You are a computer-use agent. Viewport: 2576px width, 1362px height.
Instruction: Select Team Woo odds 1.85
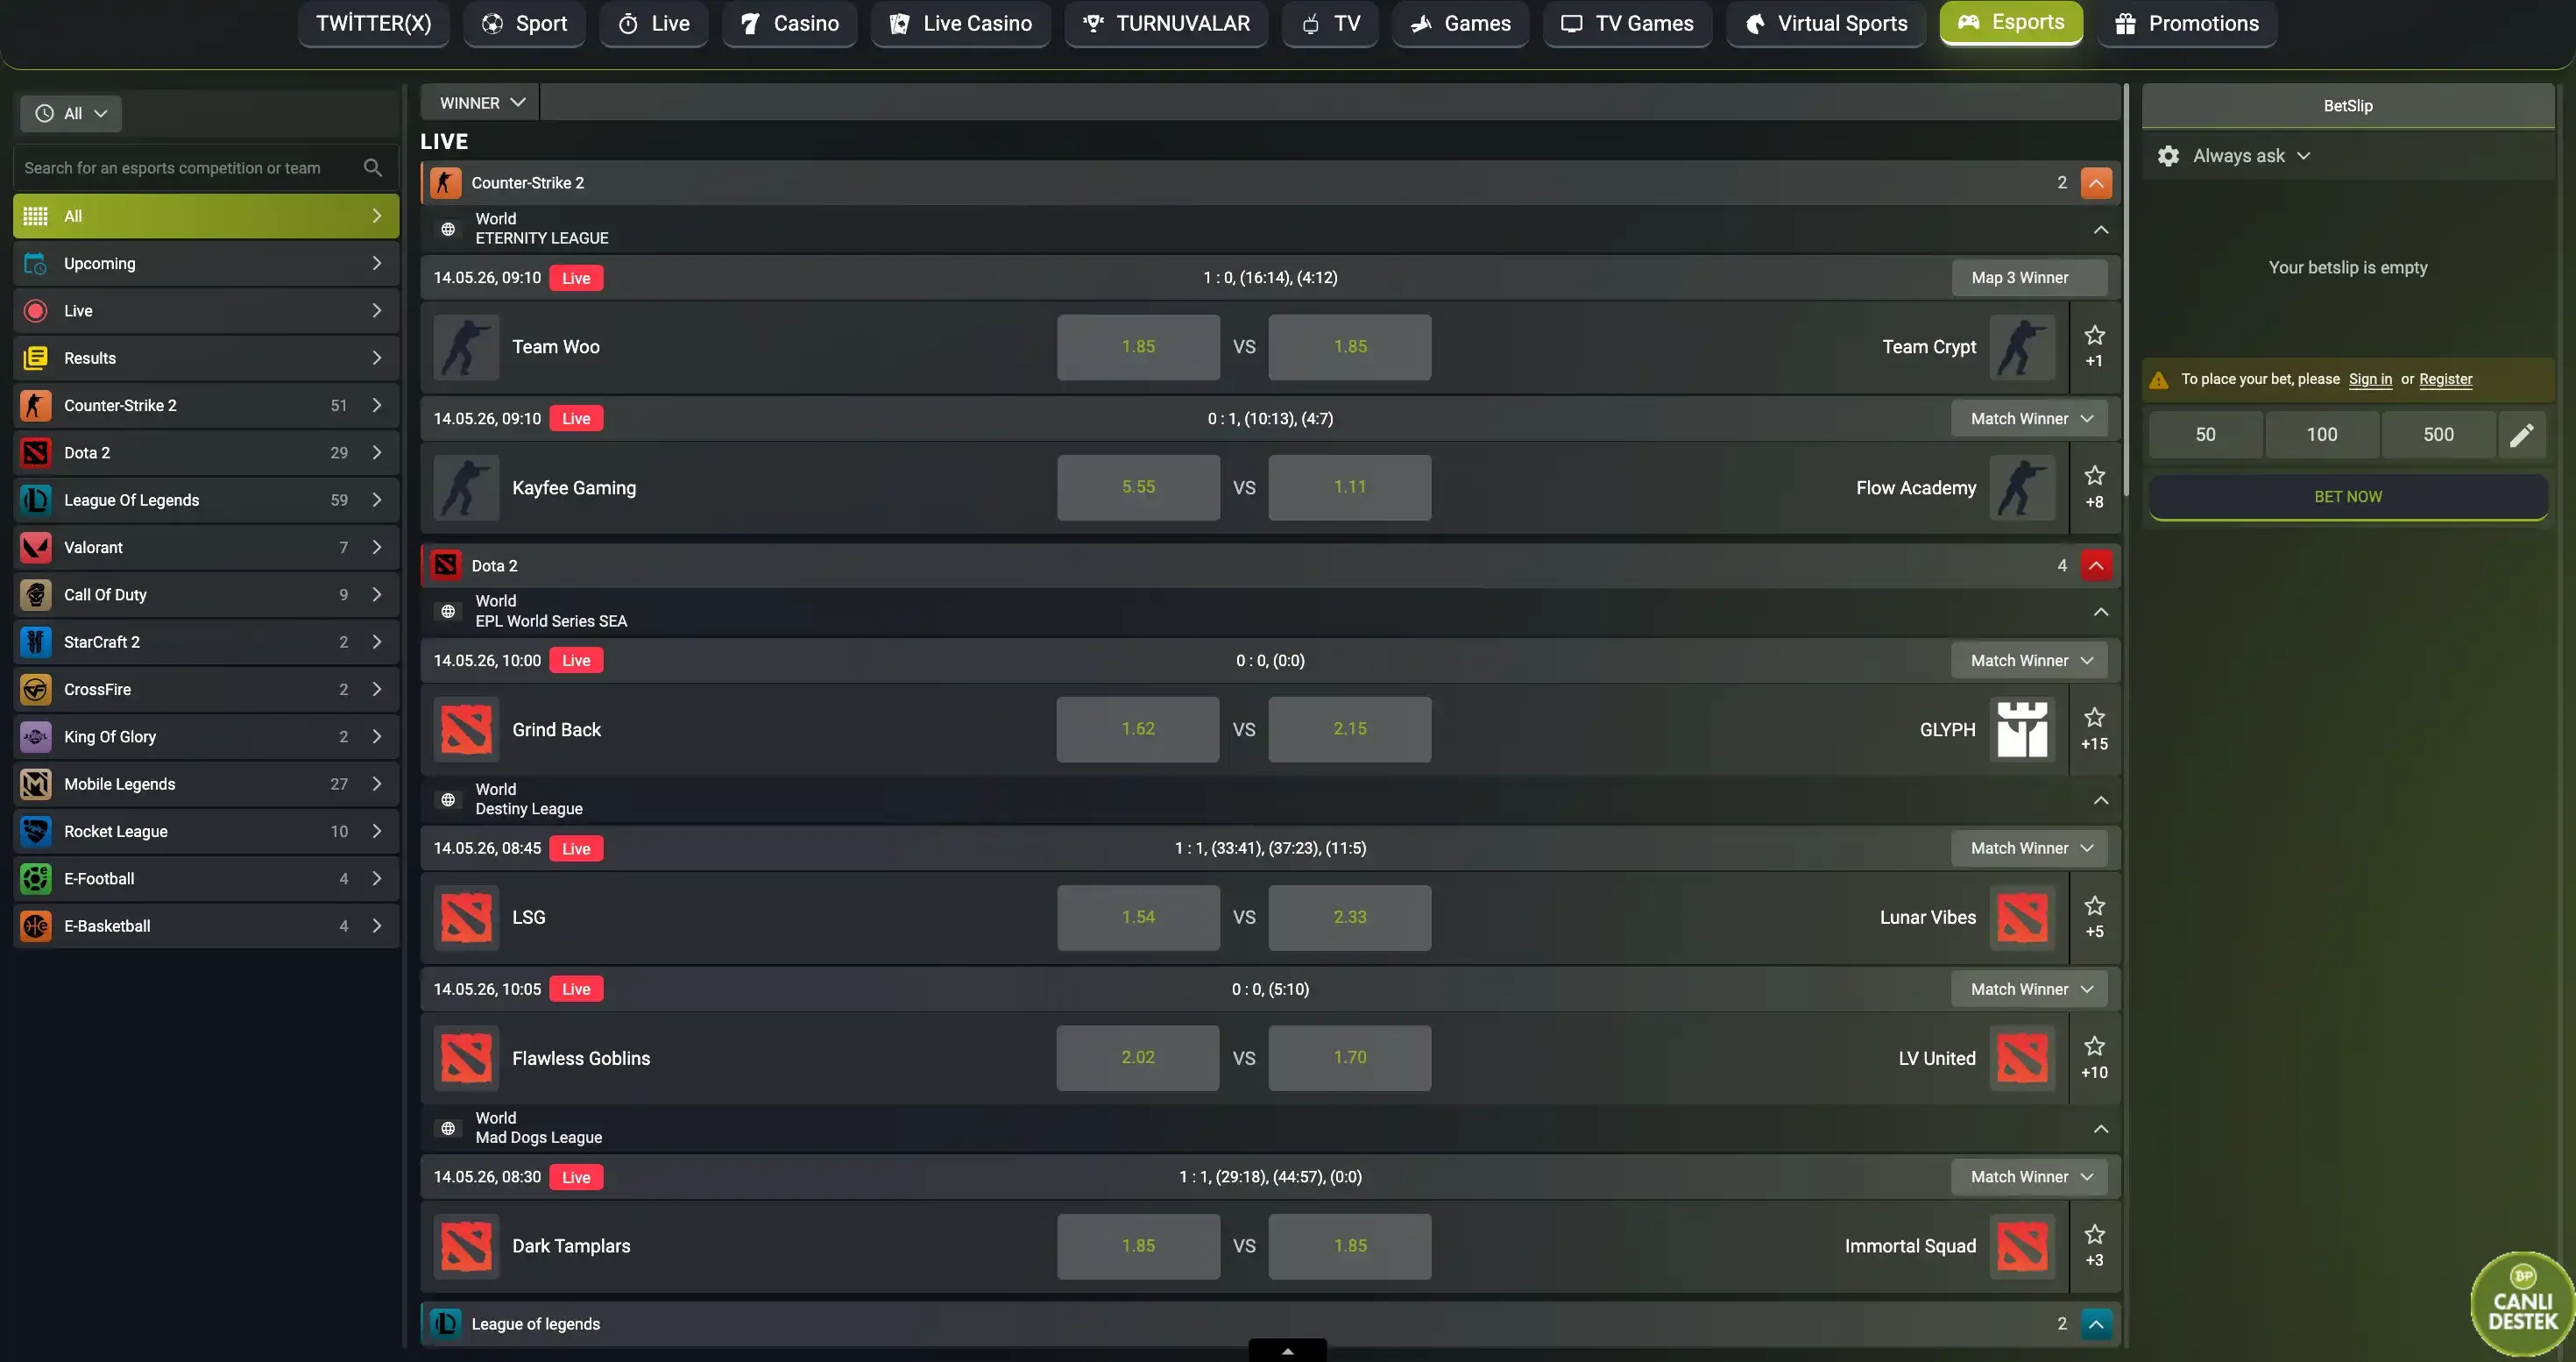click(1138, 347)
